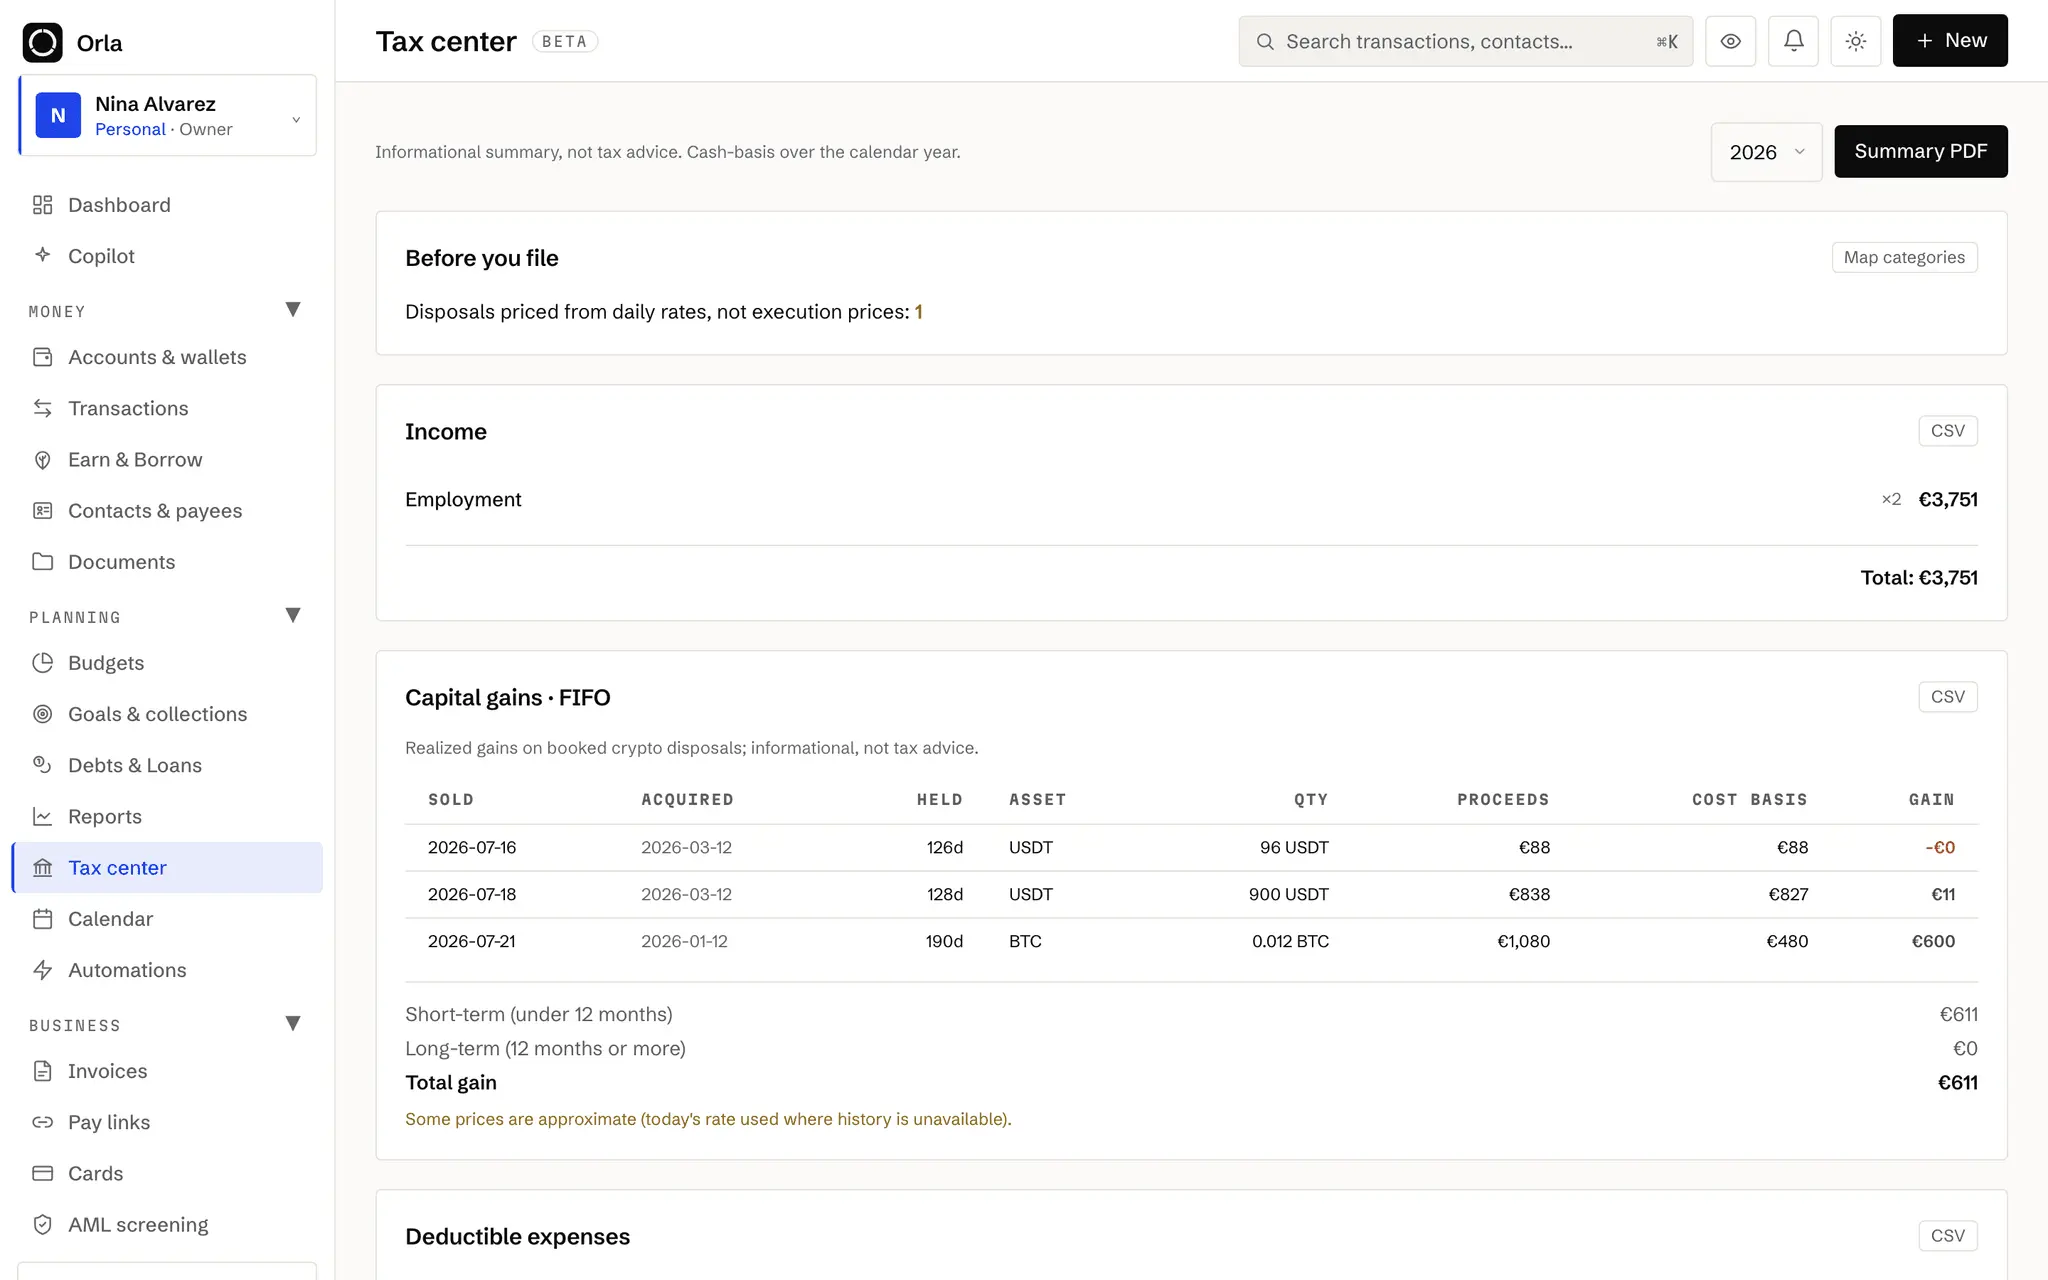Click the Budgets pie chart icon
This screenshot has width=2048, height=1280.
coord(42,662)
